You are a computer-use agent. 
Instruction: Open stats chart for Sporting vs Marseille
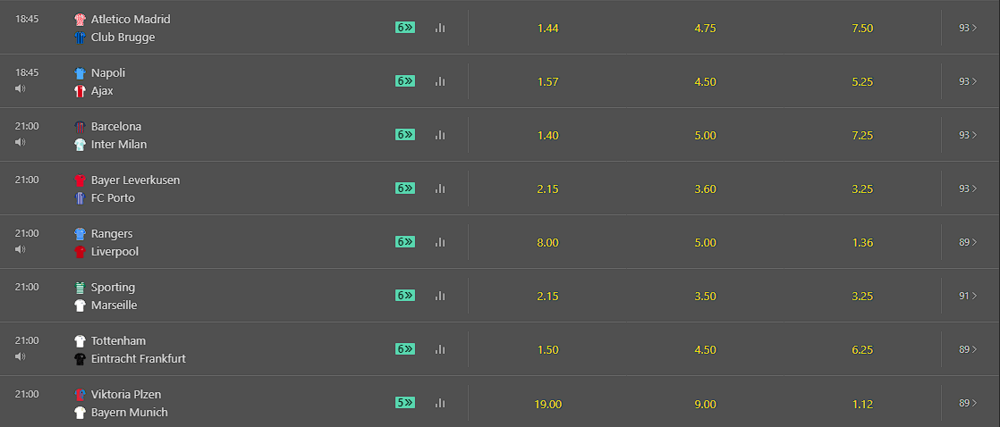439,296
